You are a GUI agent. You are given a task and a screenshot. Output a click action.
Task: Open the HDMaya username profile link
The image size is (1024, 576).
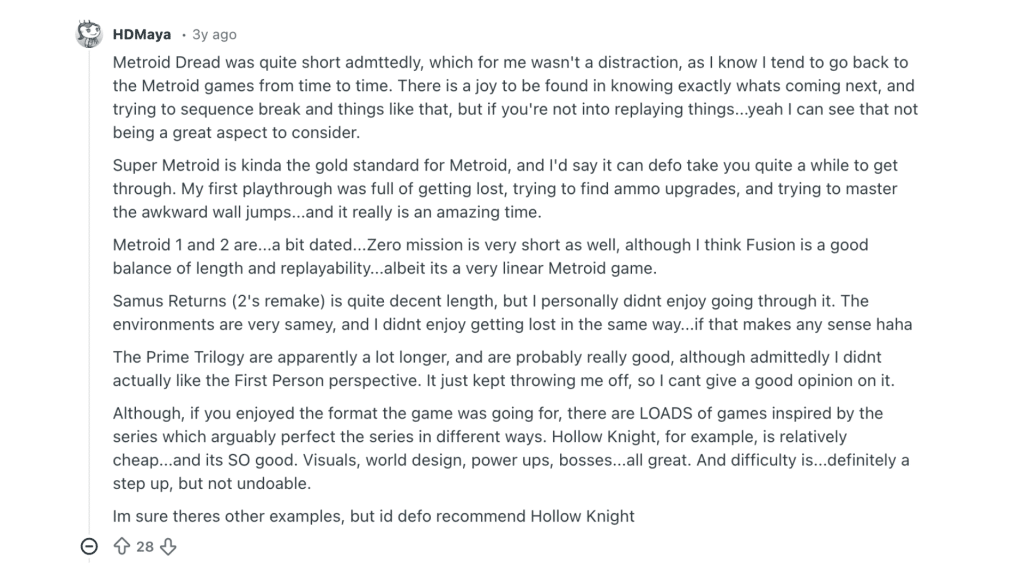142,34
